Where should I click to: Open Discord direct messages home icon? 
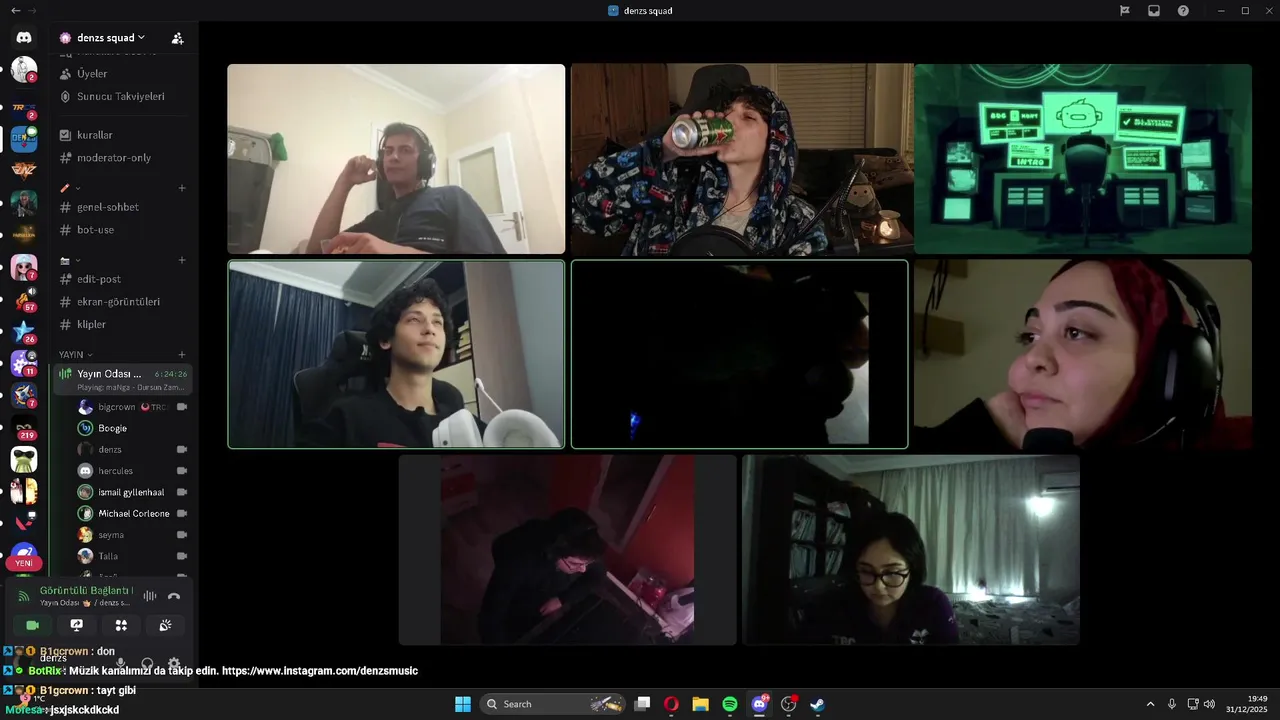point(24,37)
